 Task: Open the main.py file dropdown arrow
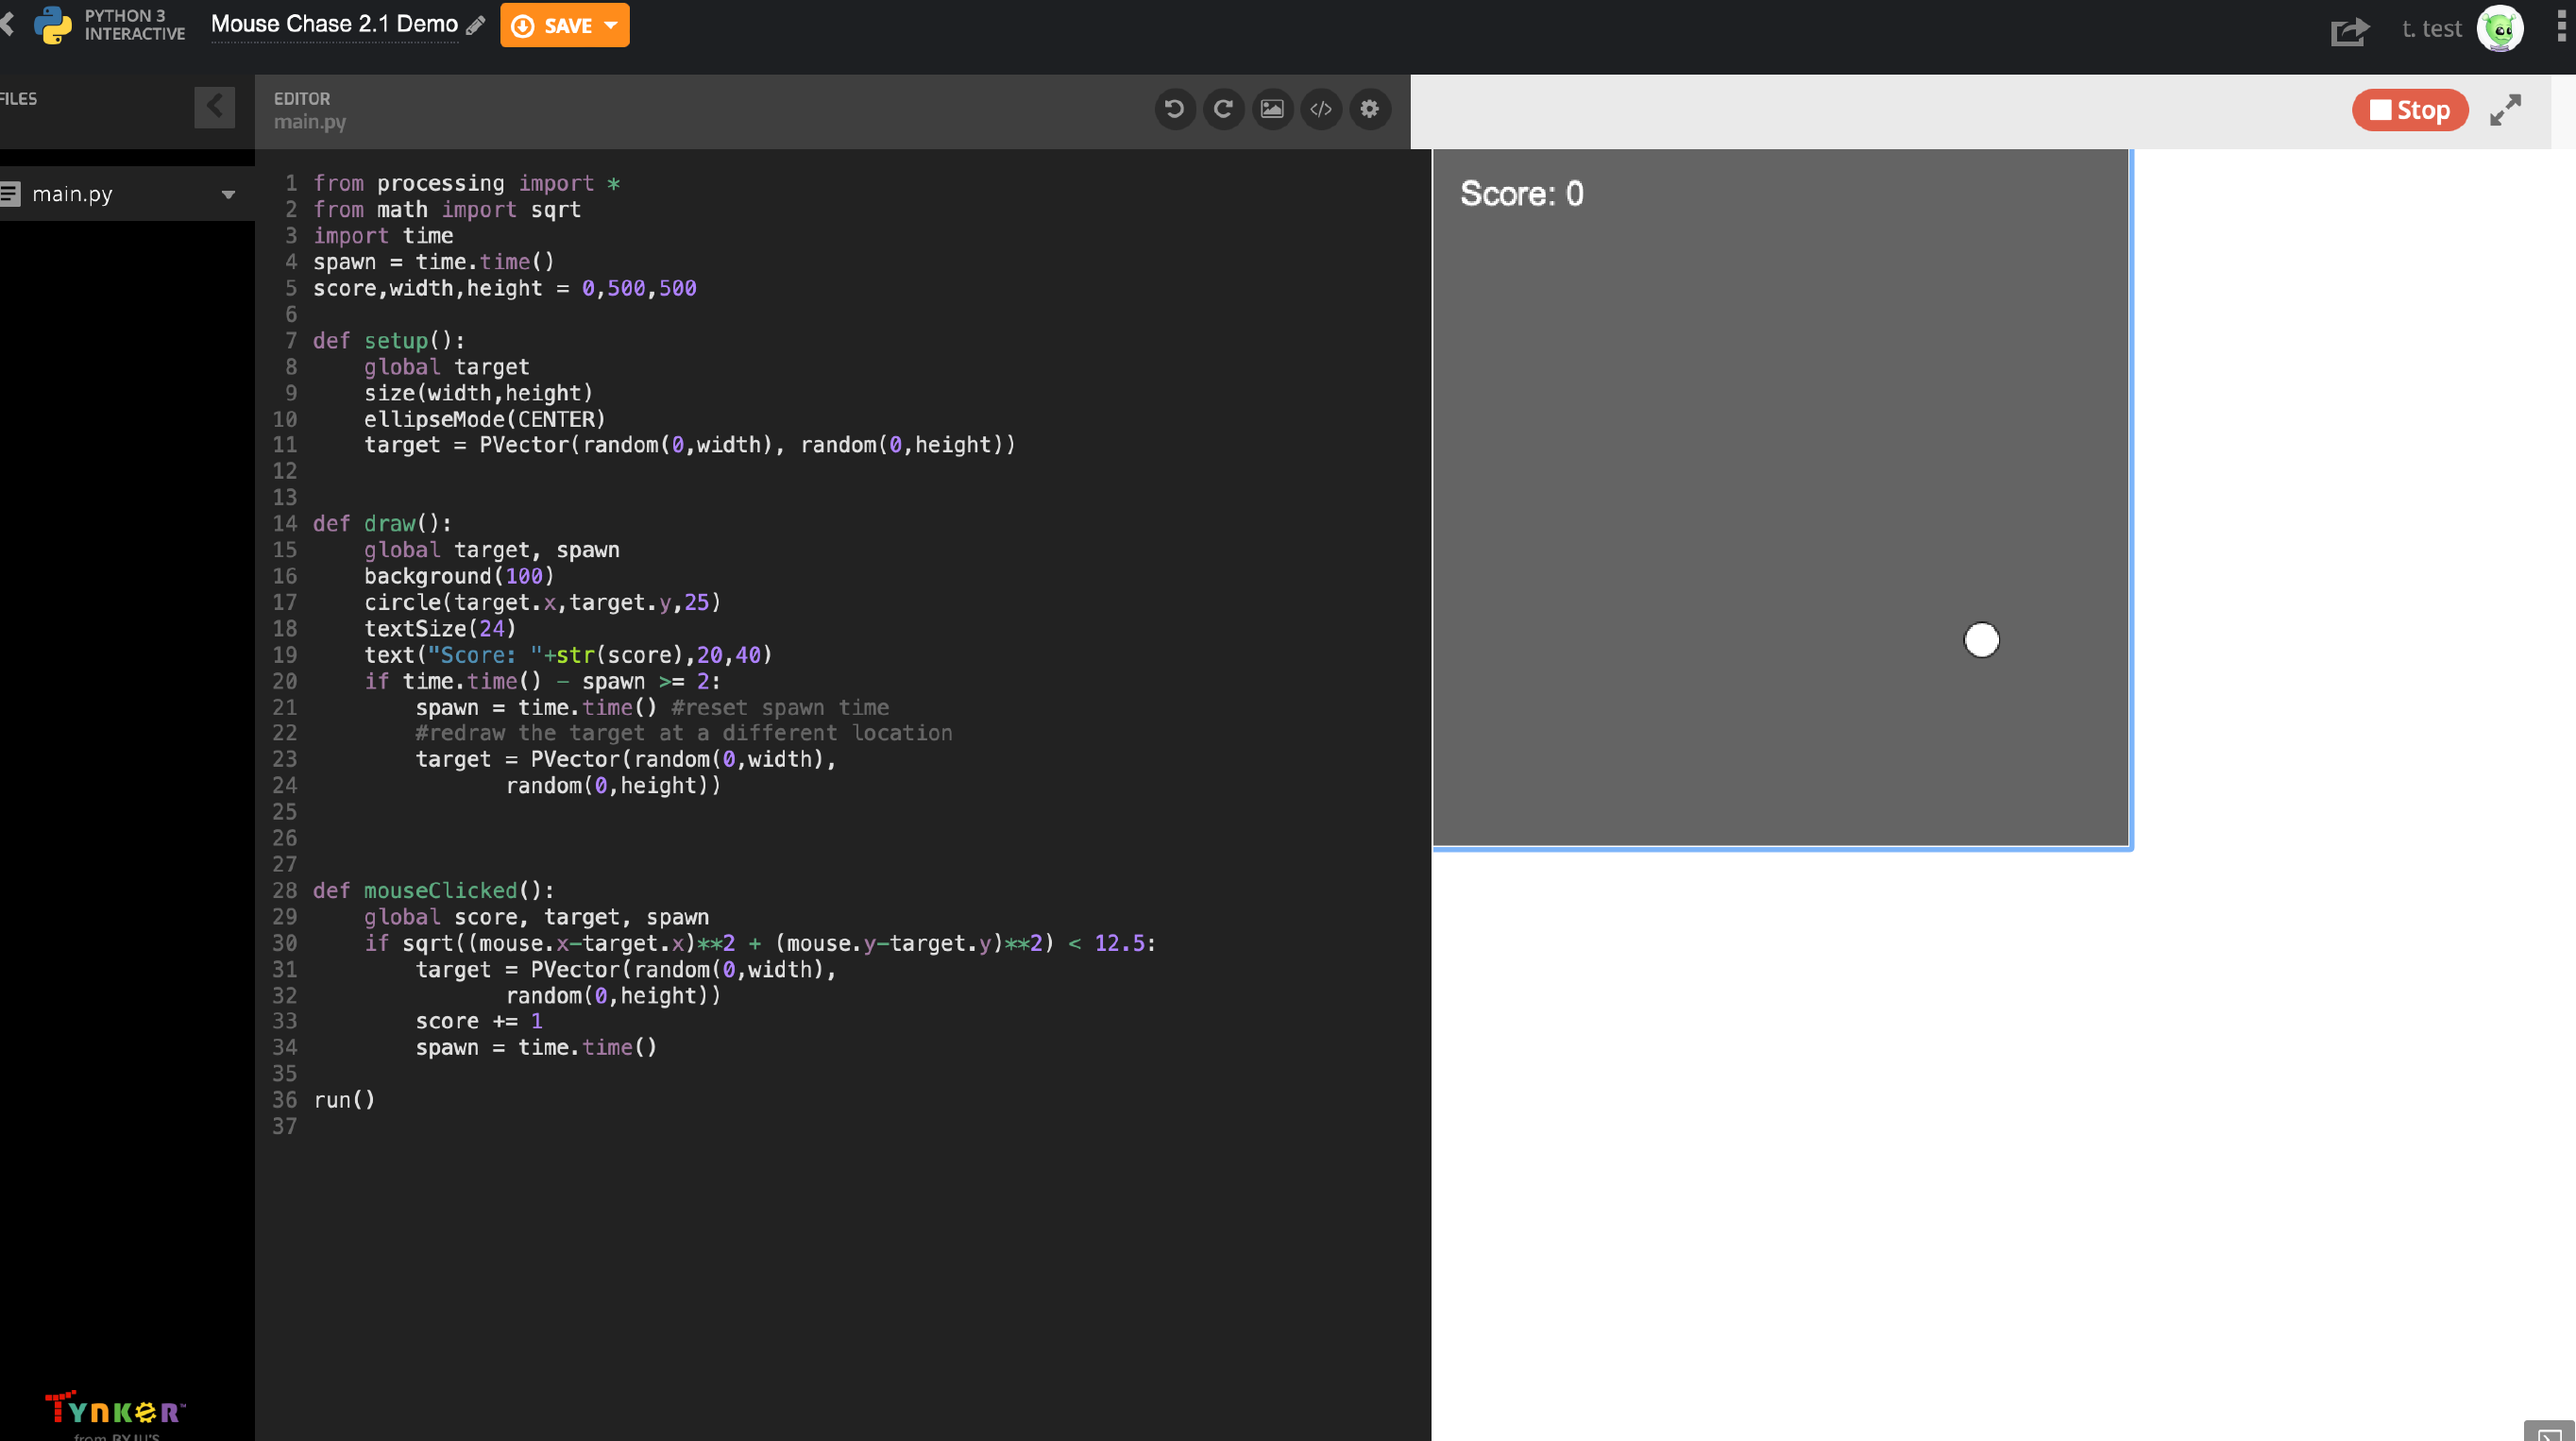click(x=228, y=195)
